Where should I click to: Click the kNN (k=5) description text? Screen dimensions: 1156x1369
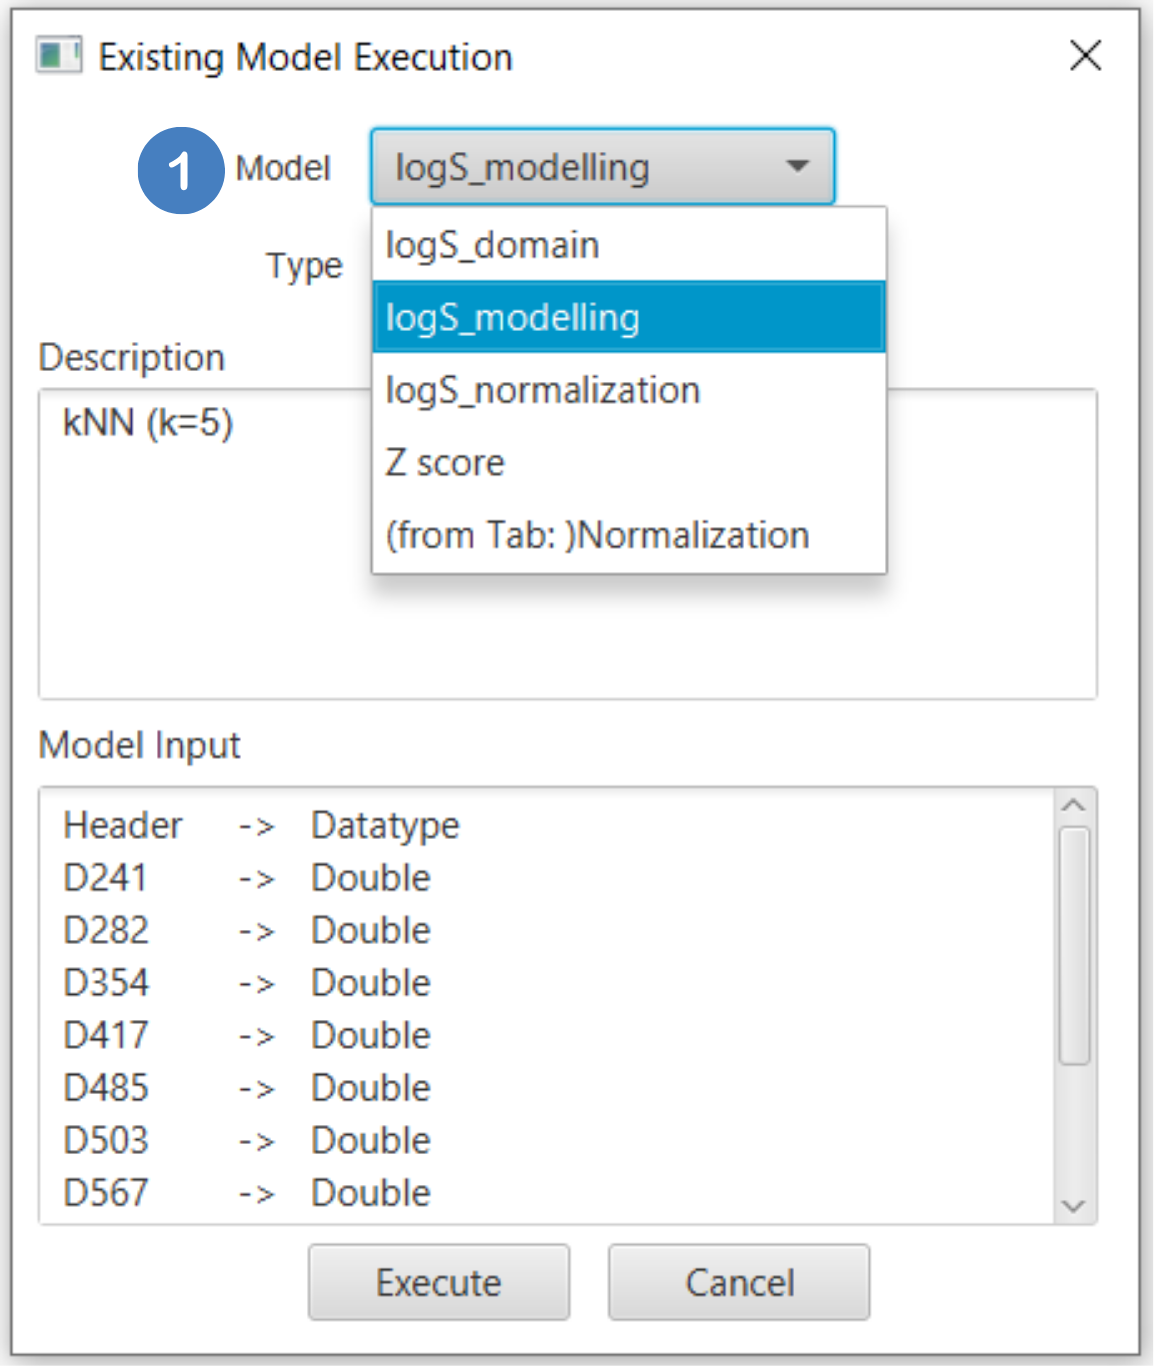click(x=148, y=423)
